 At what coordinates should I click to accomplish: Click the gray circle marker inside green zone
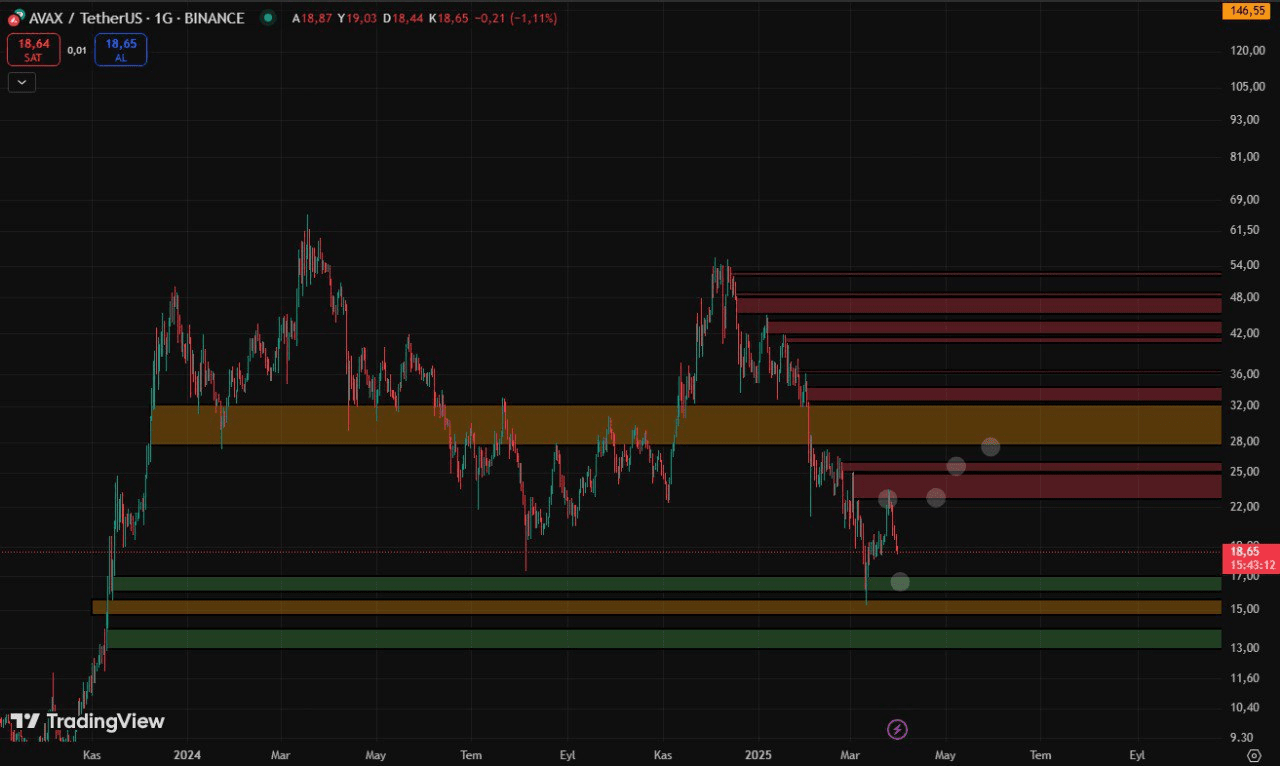pos(899,581)
